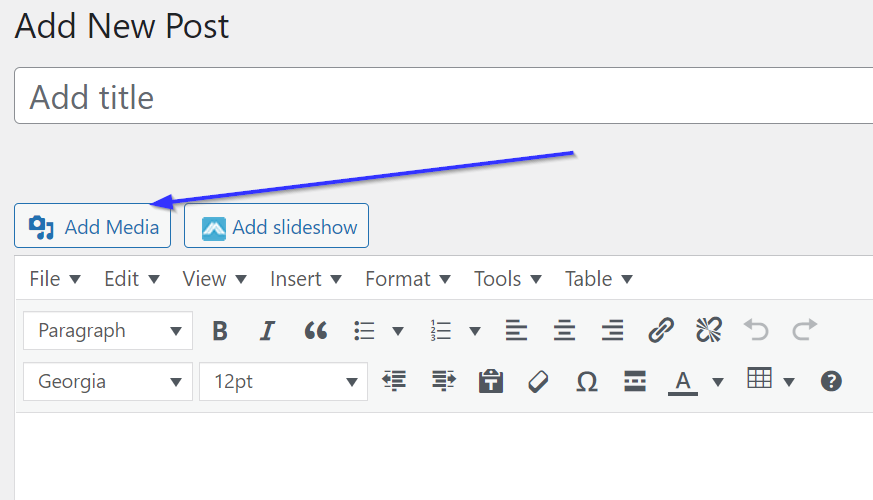Open the keyboard shortcuts help icon
Viewport: 873px width, 500px height.
831,382
